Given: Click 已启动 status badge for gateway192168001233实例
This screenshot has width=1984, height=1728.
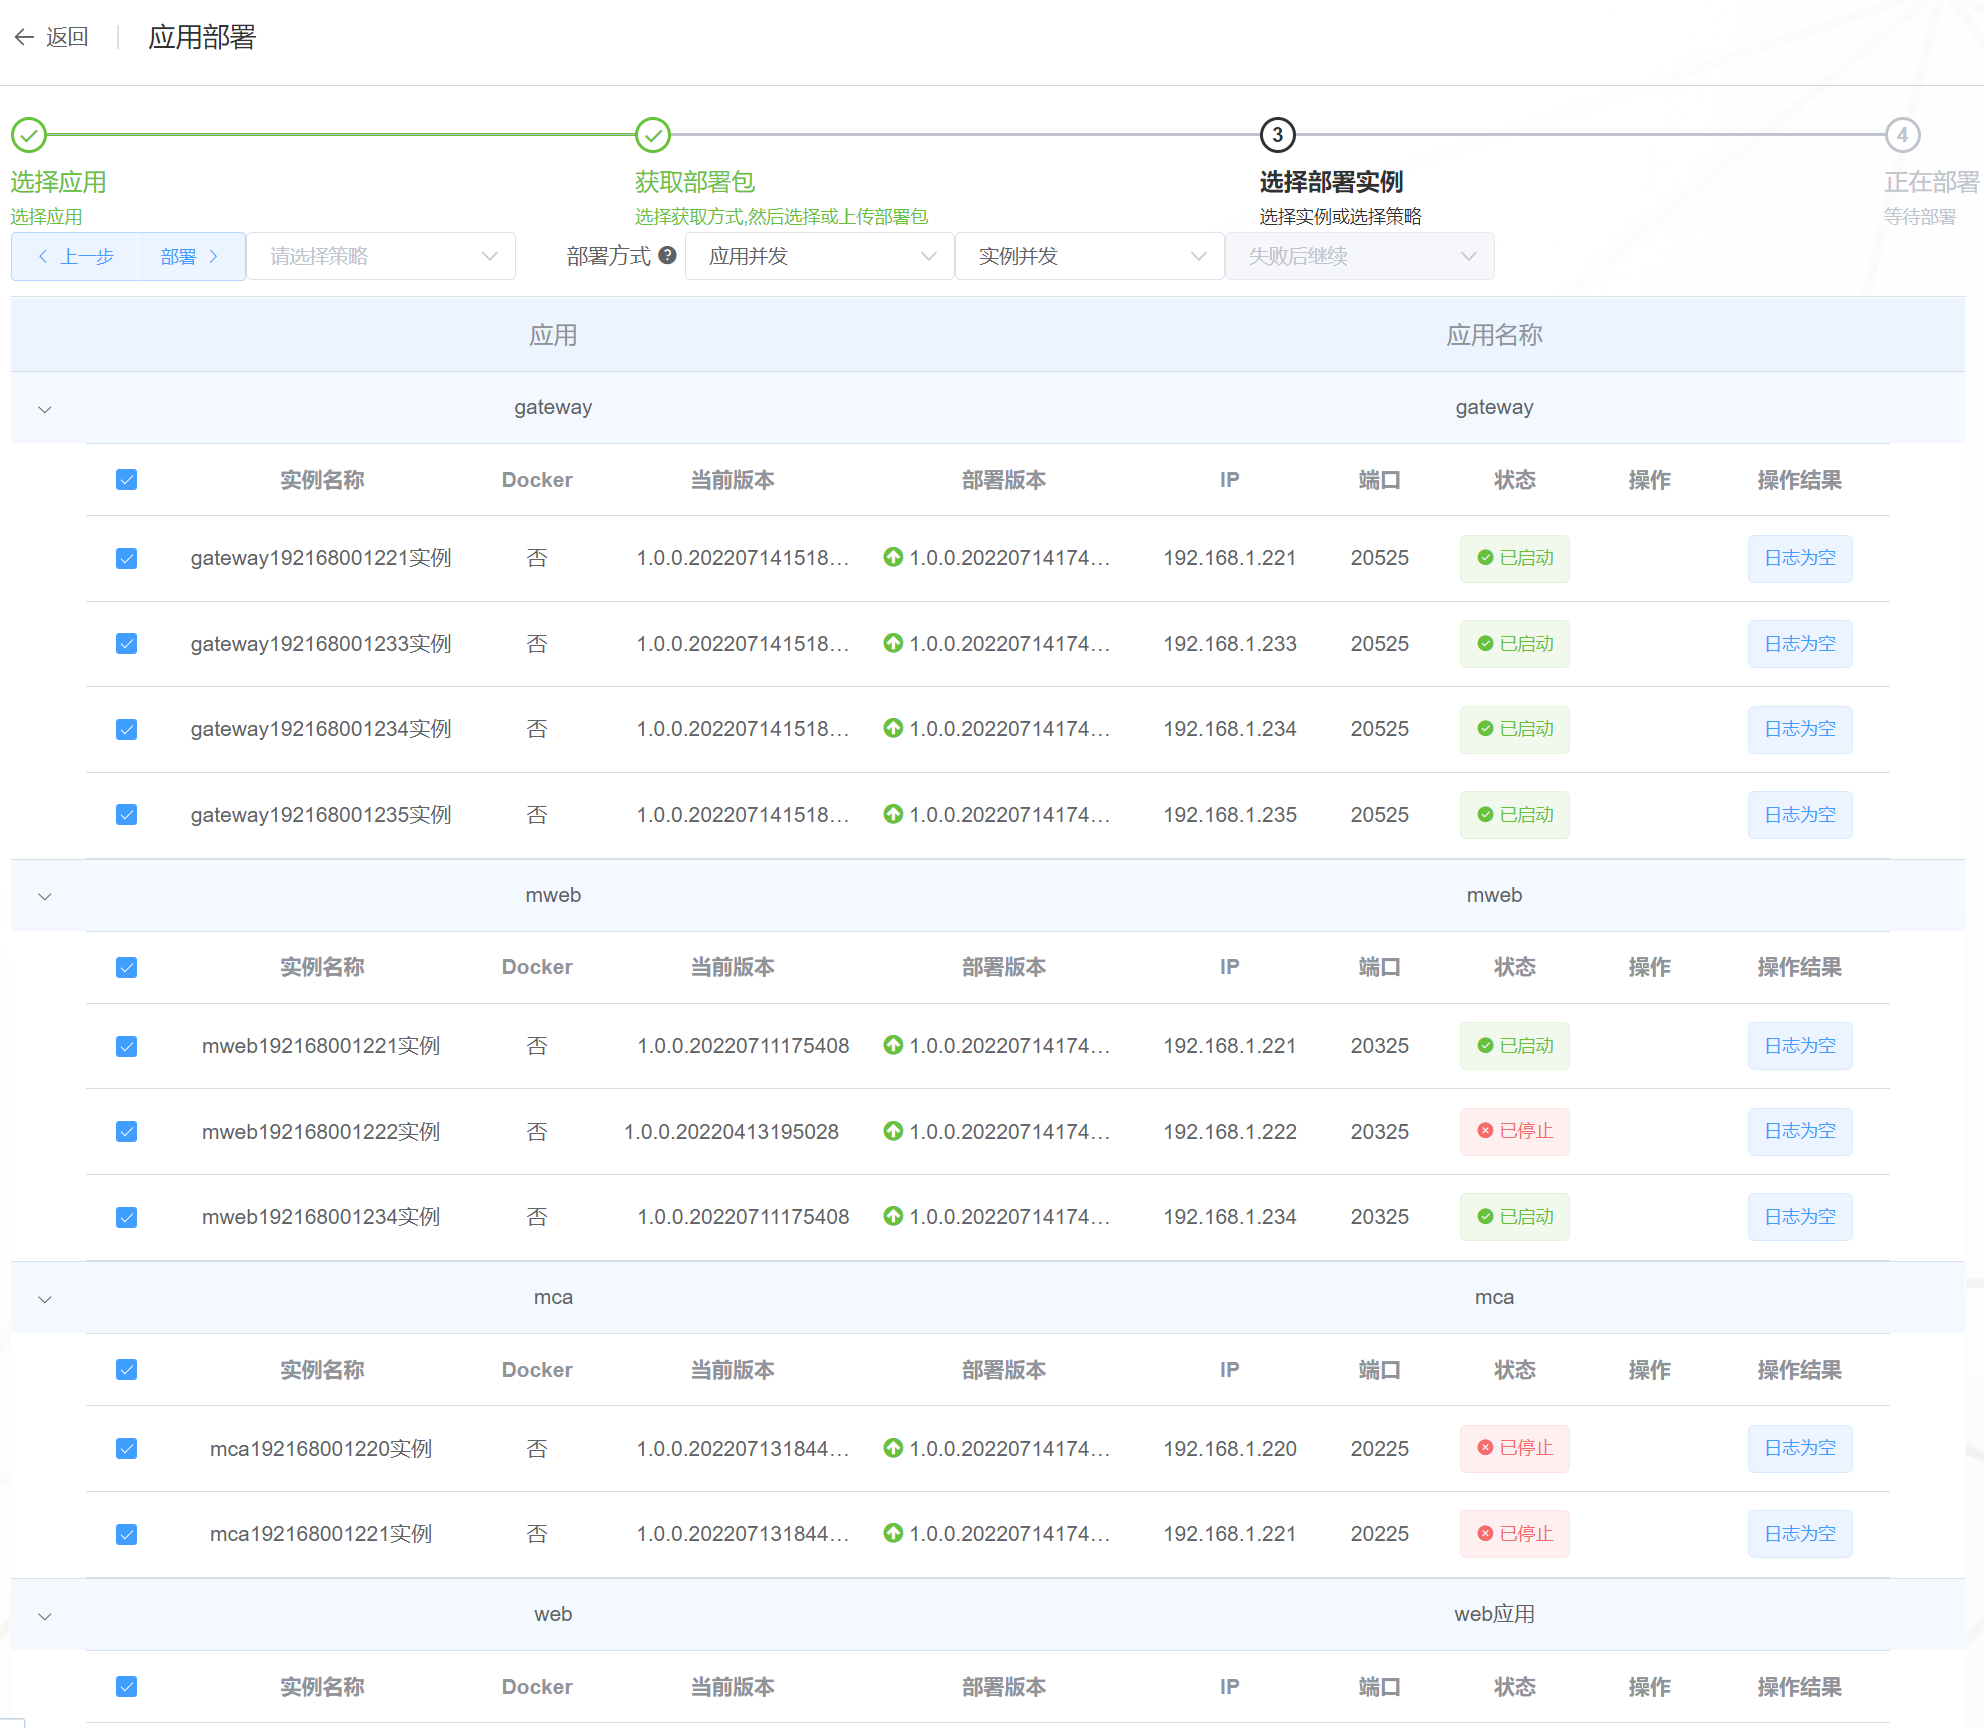Looking at the screenshot, I should pos(1514,644).
